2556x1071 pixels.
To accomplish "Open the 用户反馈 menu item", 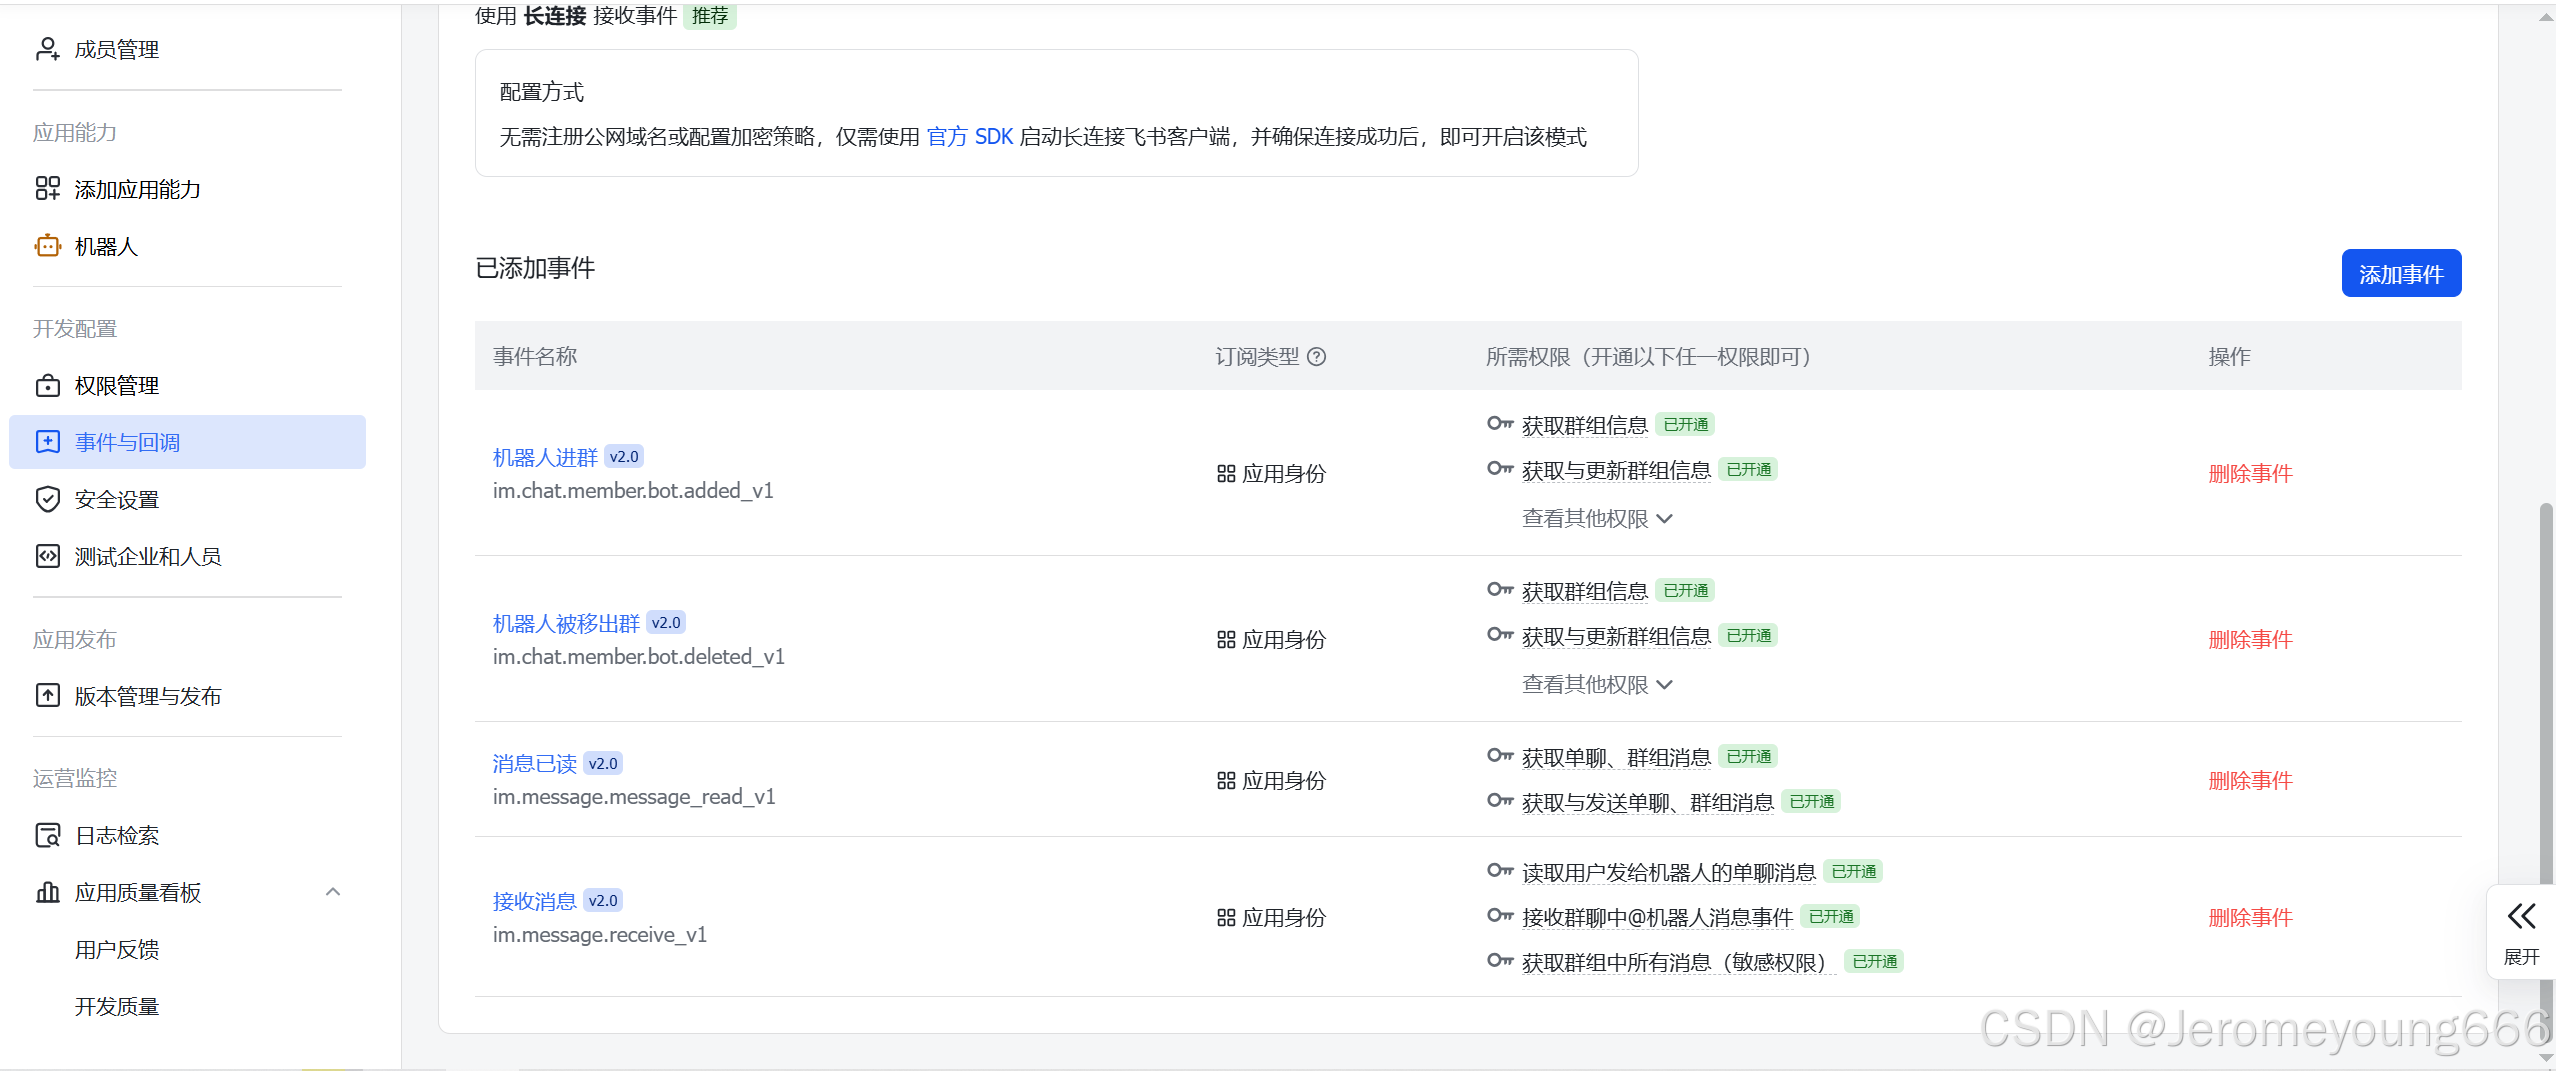I will 116,949.
